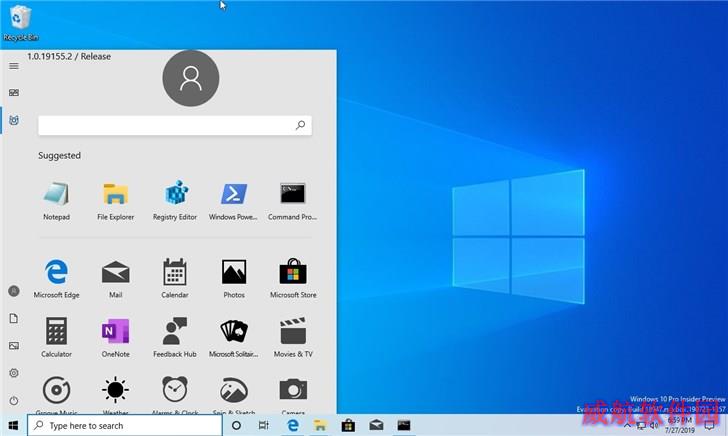Open File Explorer from the taskbar

(320, 425)
